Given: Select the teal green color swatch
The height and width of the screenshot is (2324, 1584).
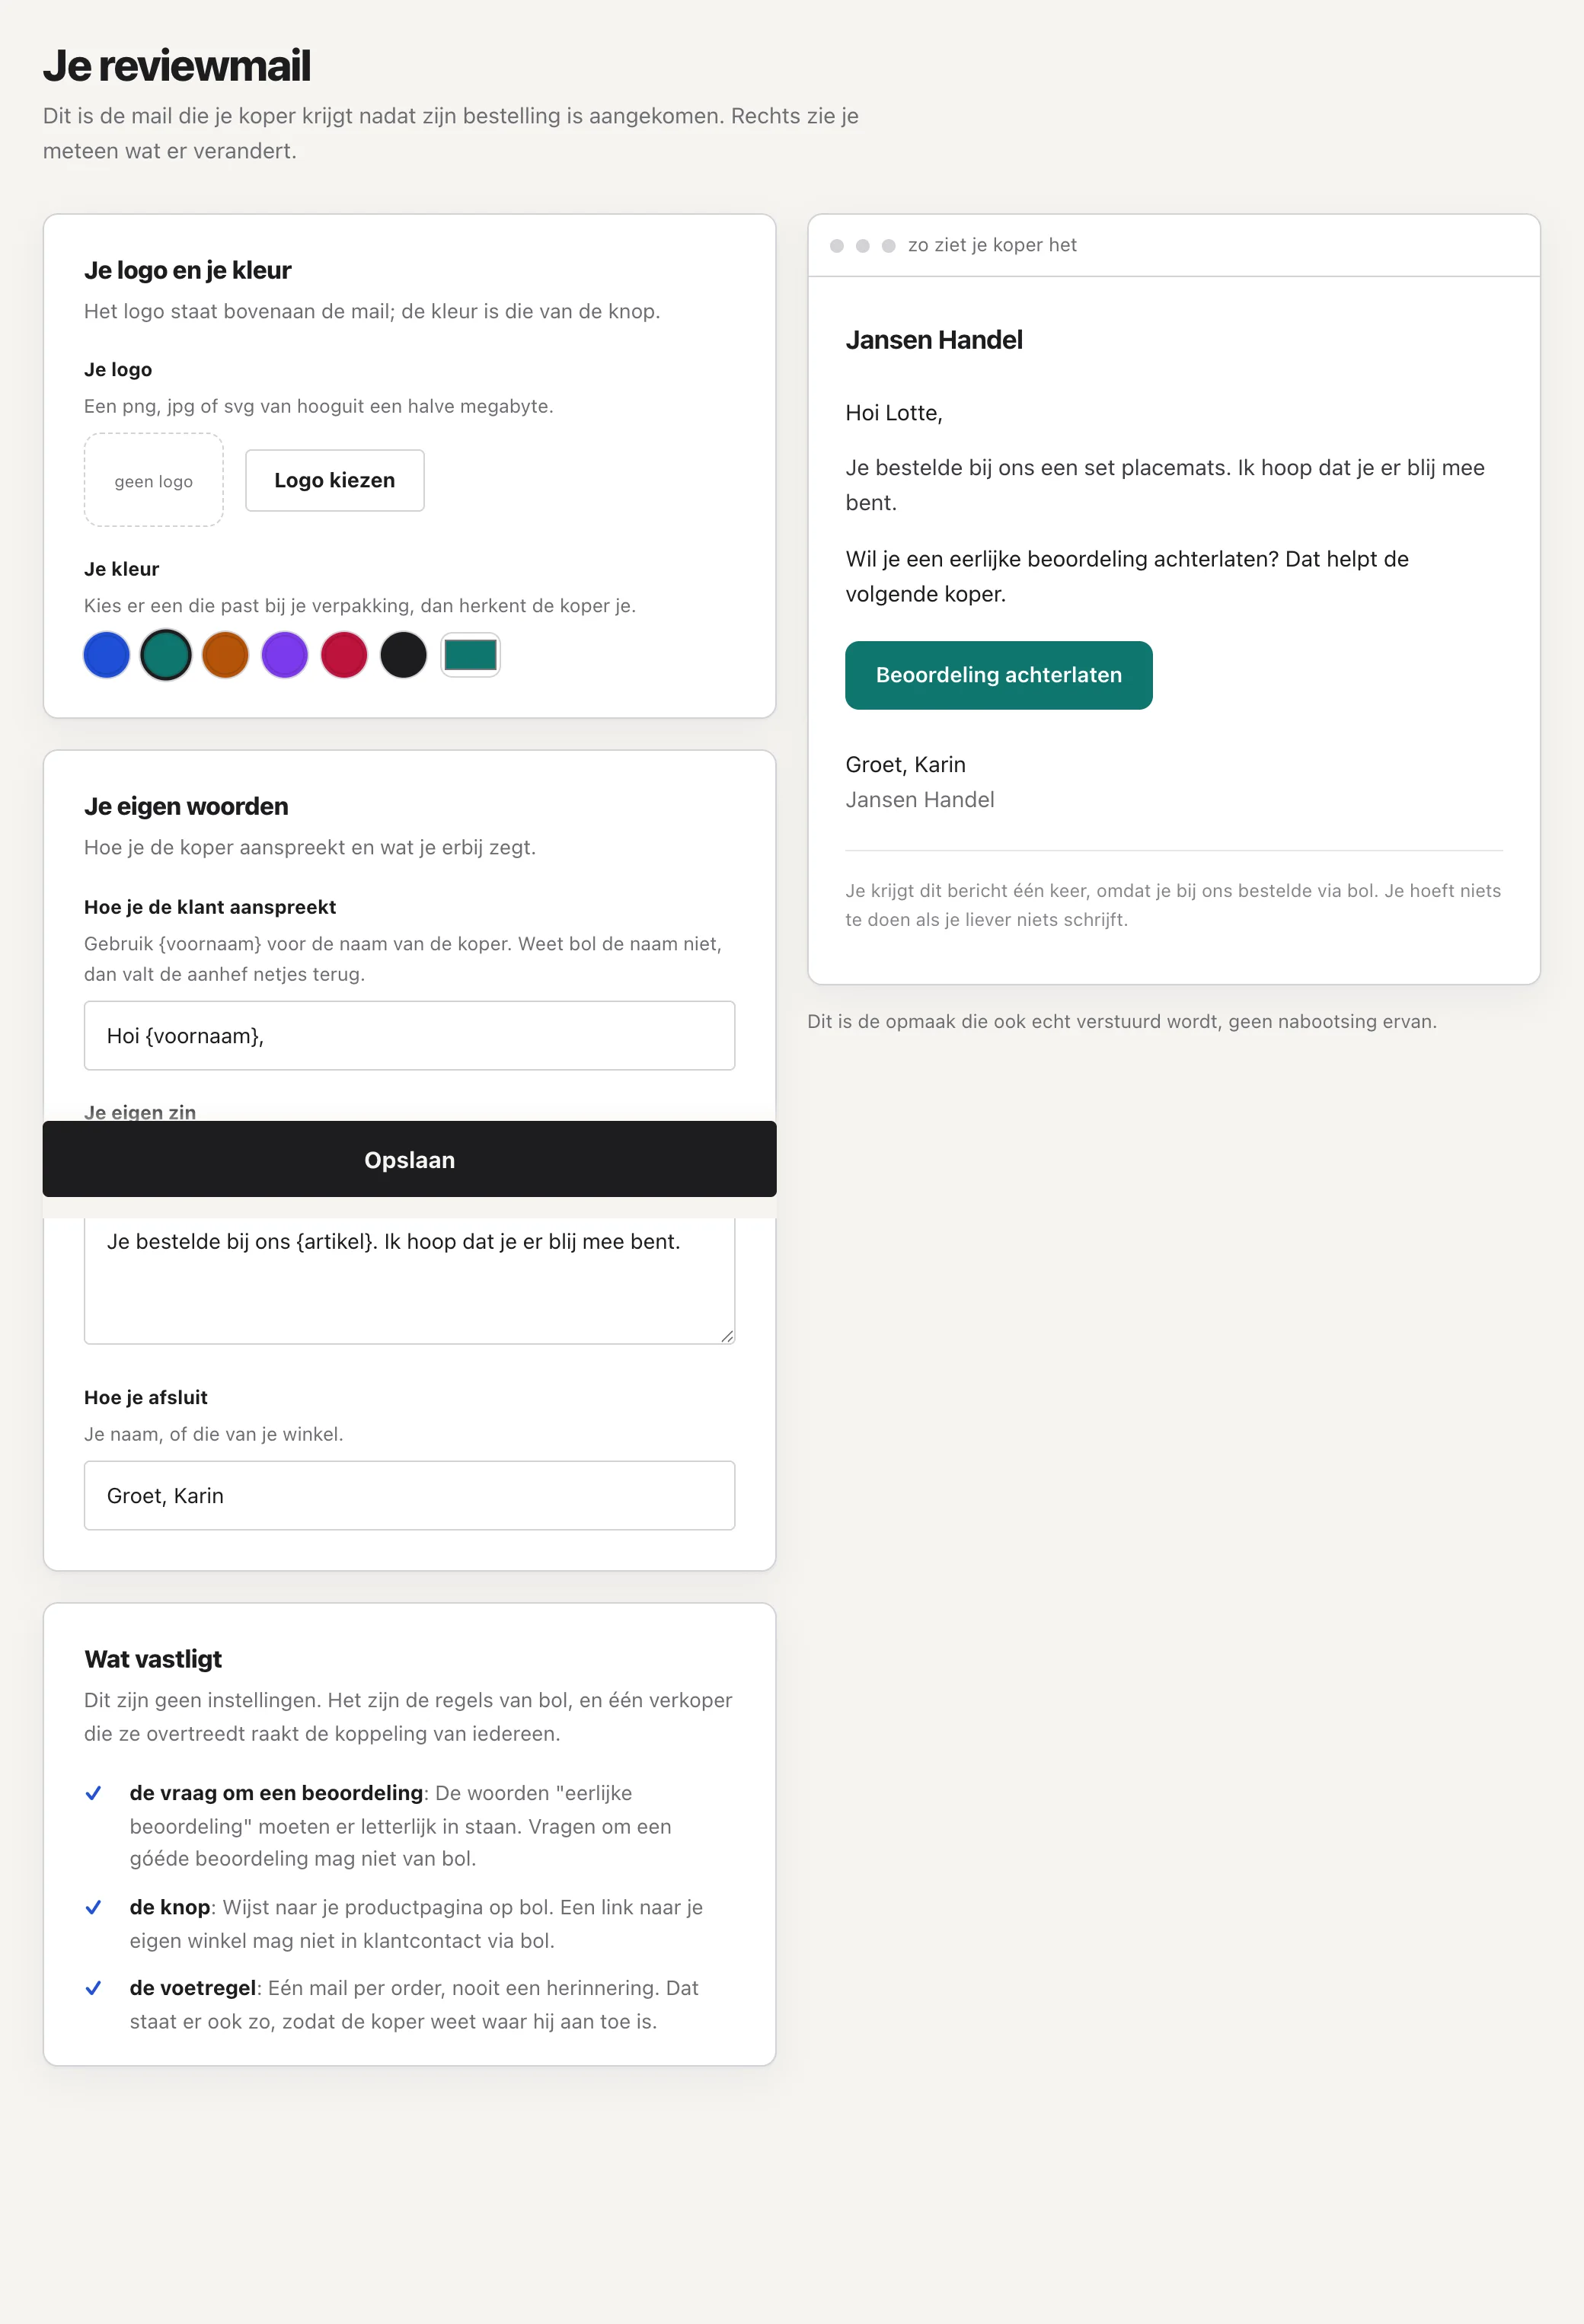Looking at the screenshot, I should tap(166, 655).
